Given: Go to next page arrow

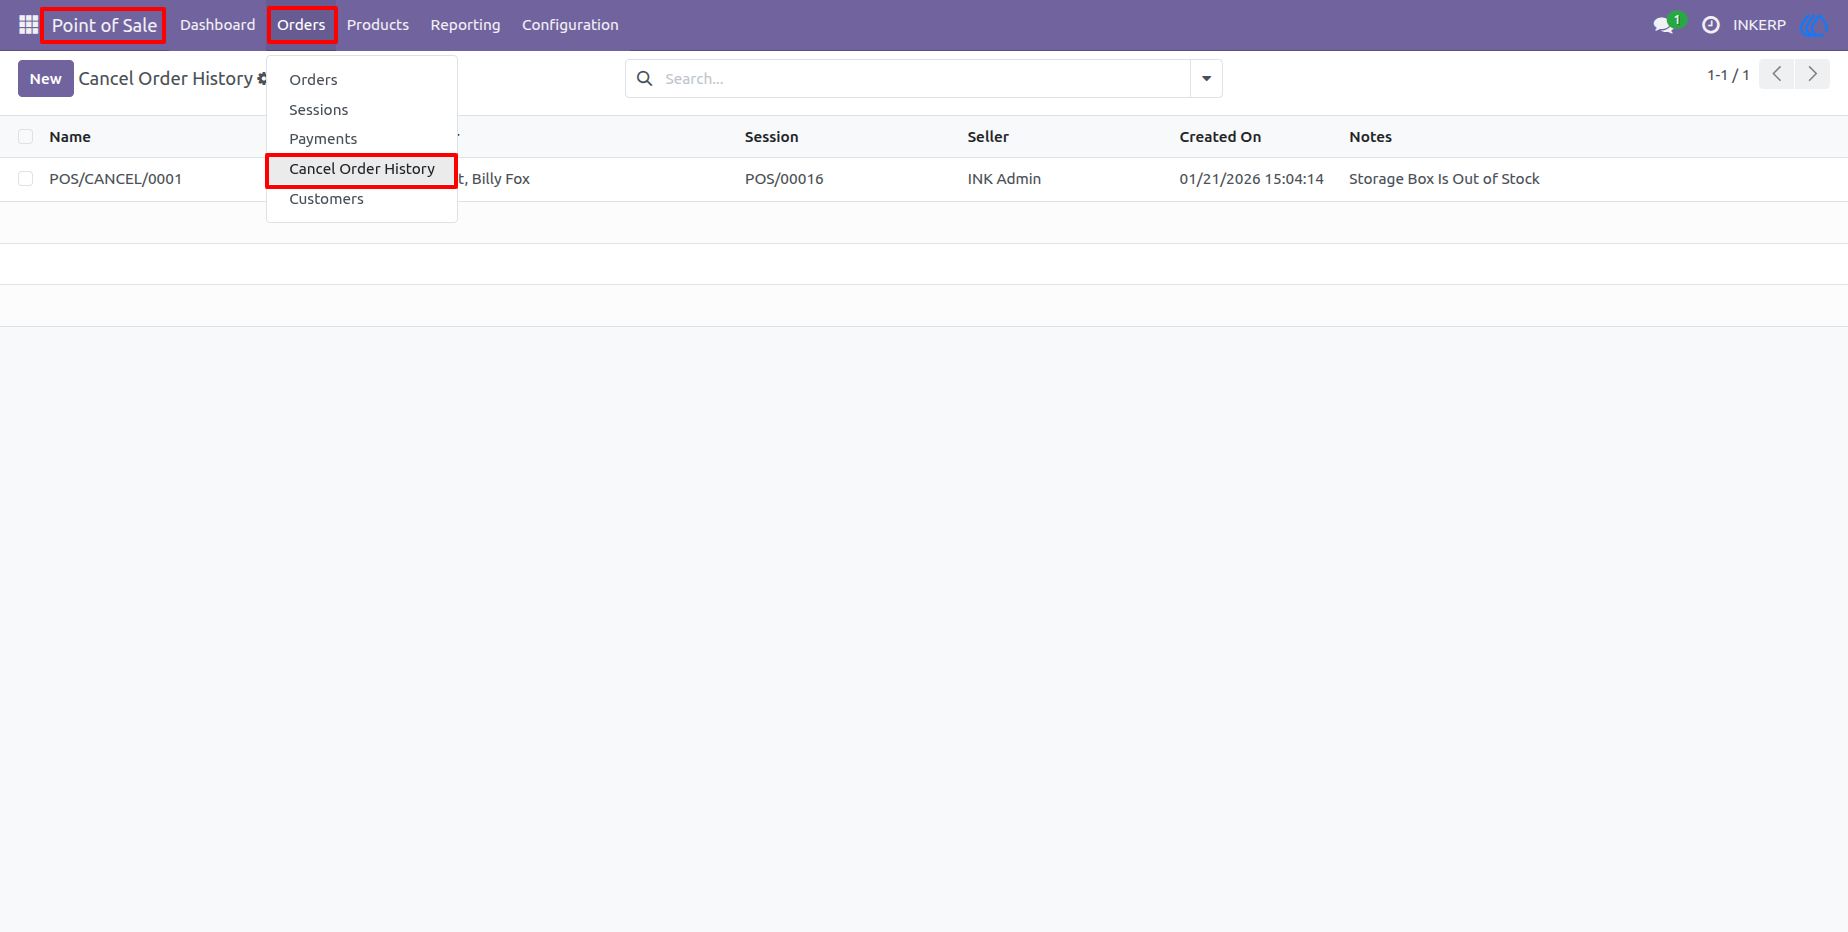Looking at the screenshot, I should pos(1812,74).
